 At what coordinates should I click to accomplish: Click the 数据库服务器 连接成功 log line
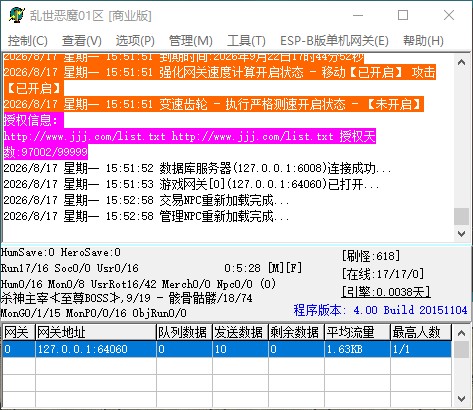[197, 168]
